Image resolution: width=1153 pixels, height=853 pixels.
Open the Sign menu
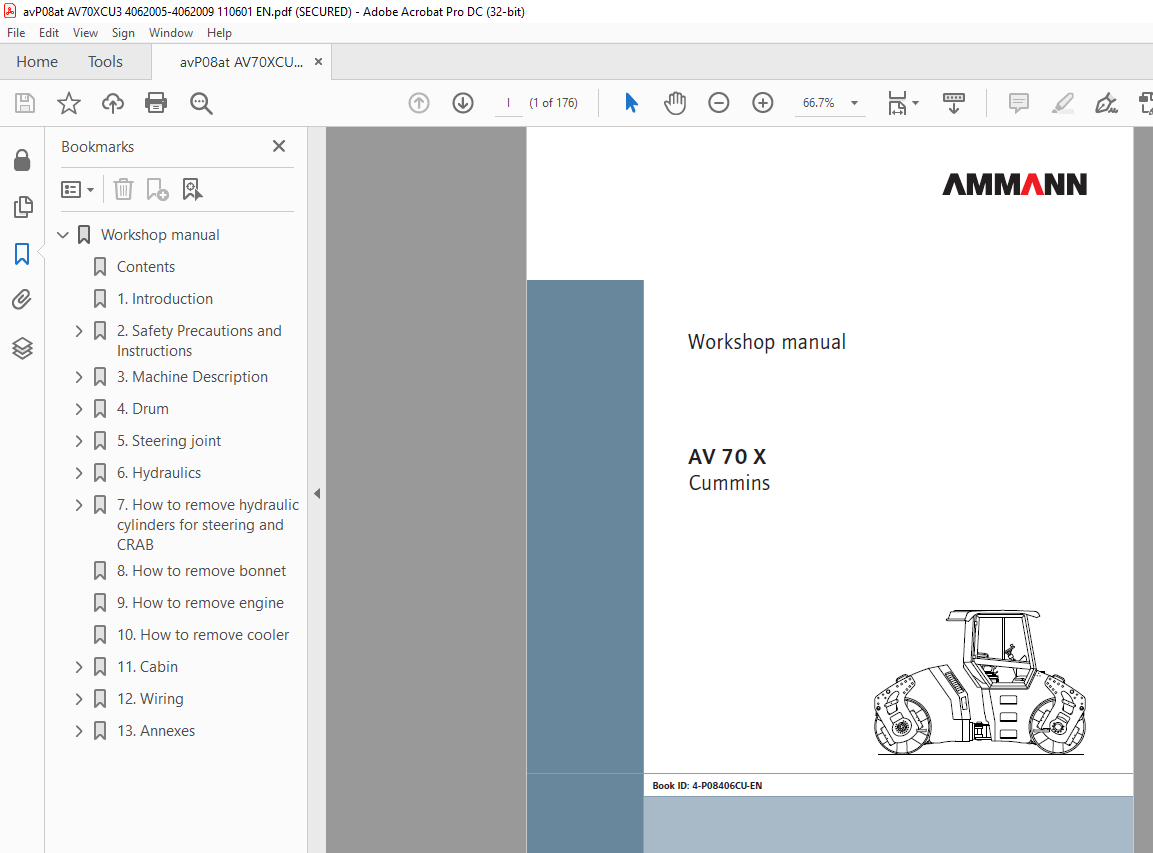pyautogui.click(x=123, y=33)
